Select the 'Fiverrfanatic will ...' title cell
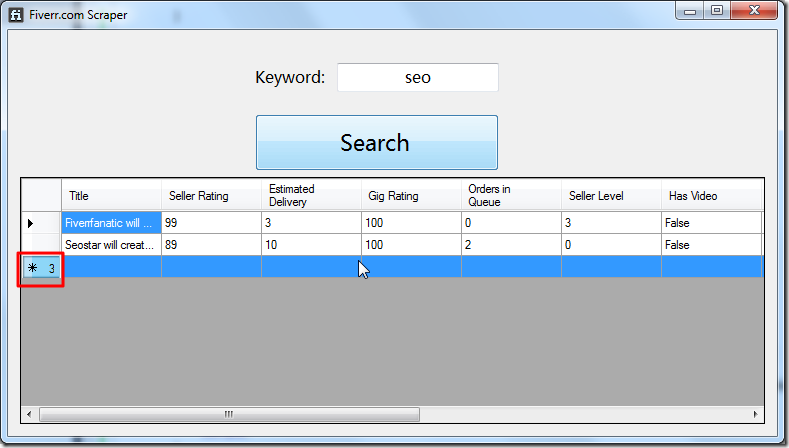 click(x=111, y=222)
